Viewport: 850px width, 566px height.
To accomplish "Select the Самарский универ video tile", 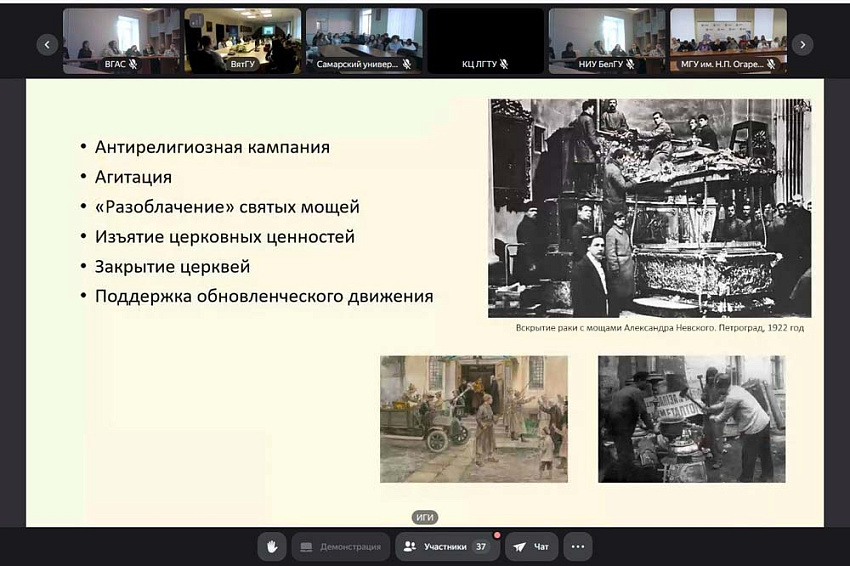I will [x=364, y=38].
